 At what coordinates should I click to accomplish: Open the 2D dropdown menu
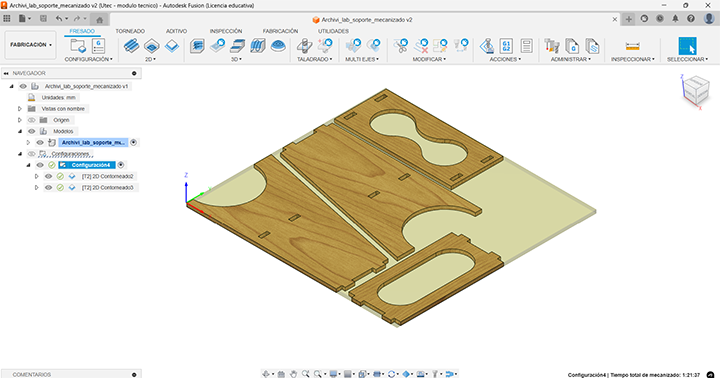(x=151, y=59)
